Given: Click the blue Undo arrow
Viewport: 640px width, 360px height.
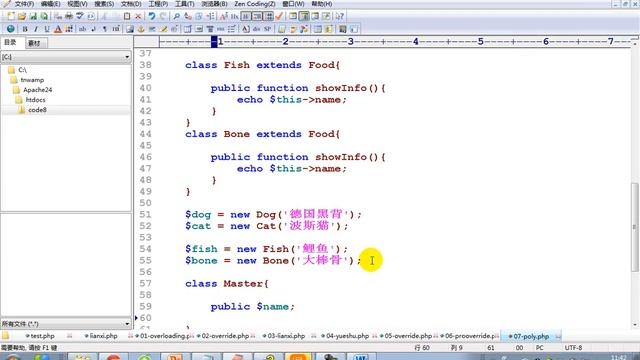Looking at the screenshot, I should tap(152, 16).
